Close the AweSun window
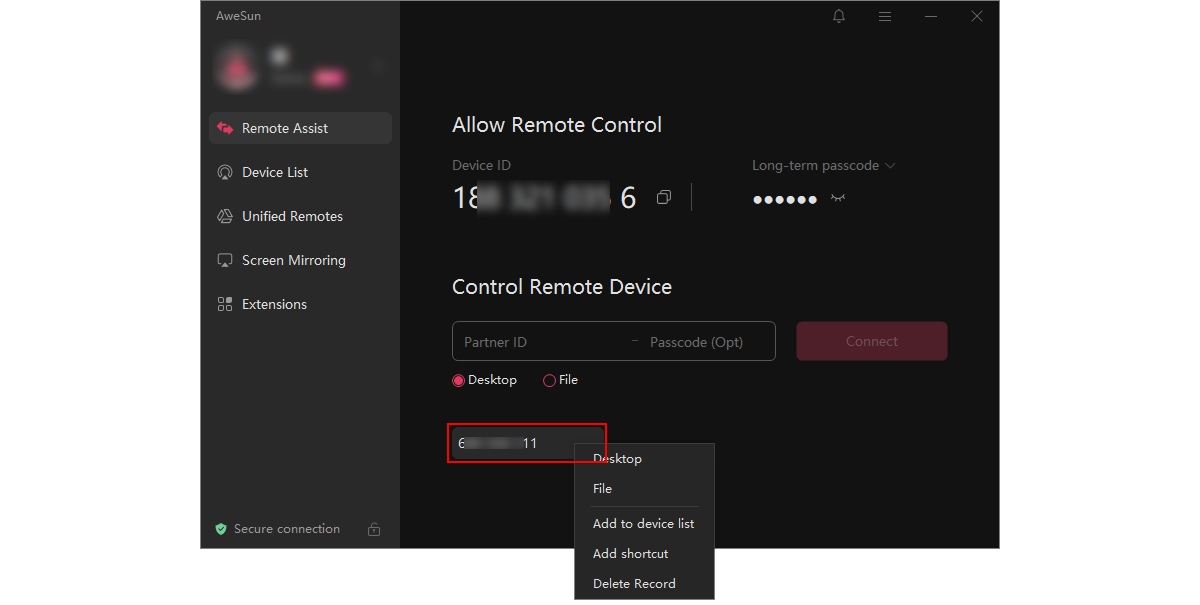Viewport: 1200px width, 605px height. pos(977,16)
